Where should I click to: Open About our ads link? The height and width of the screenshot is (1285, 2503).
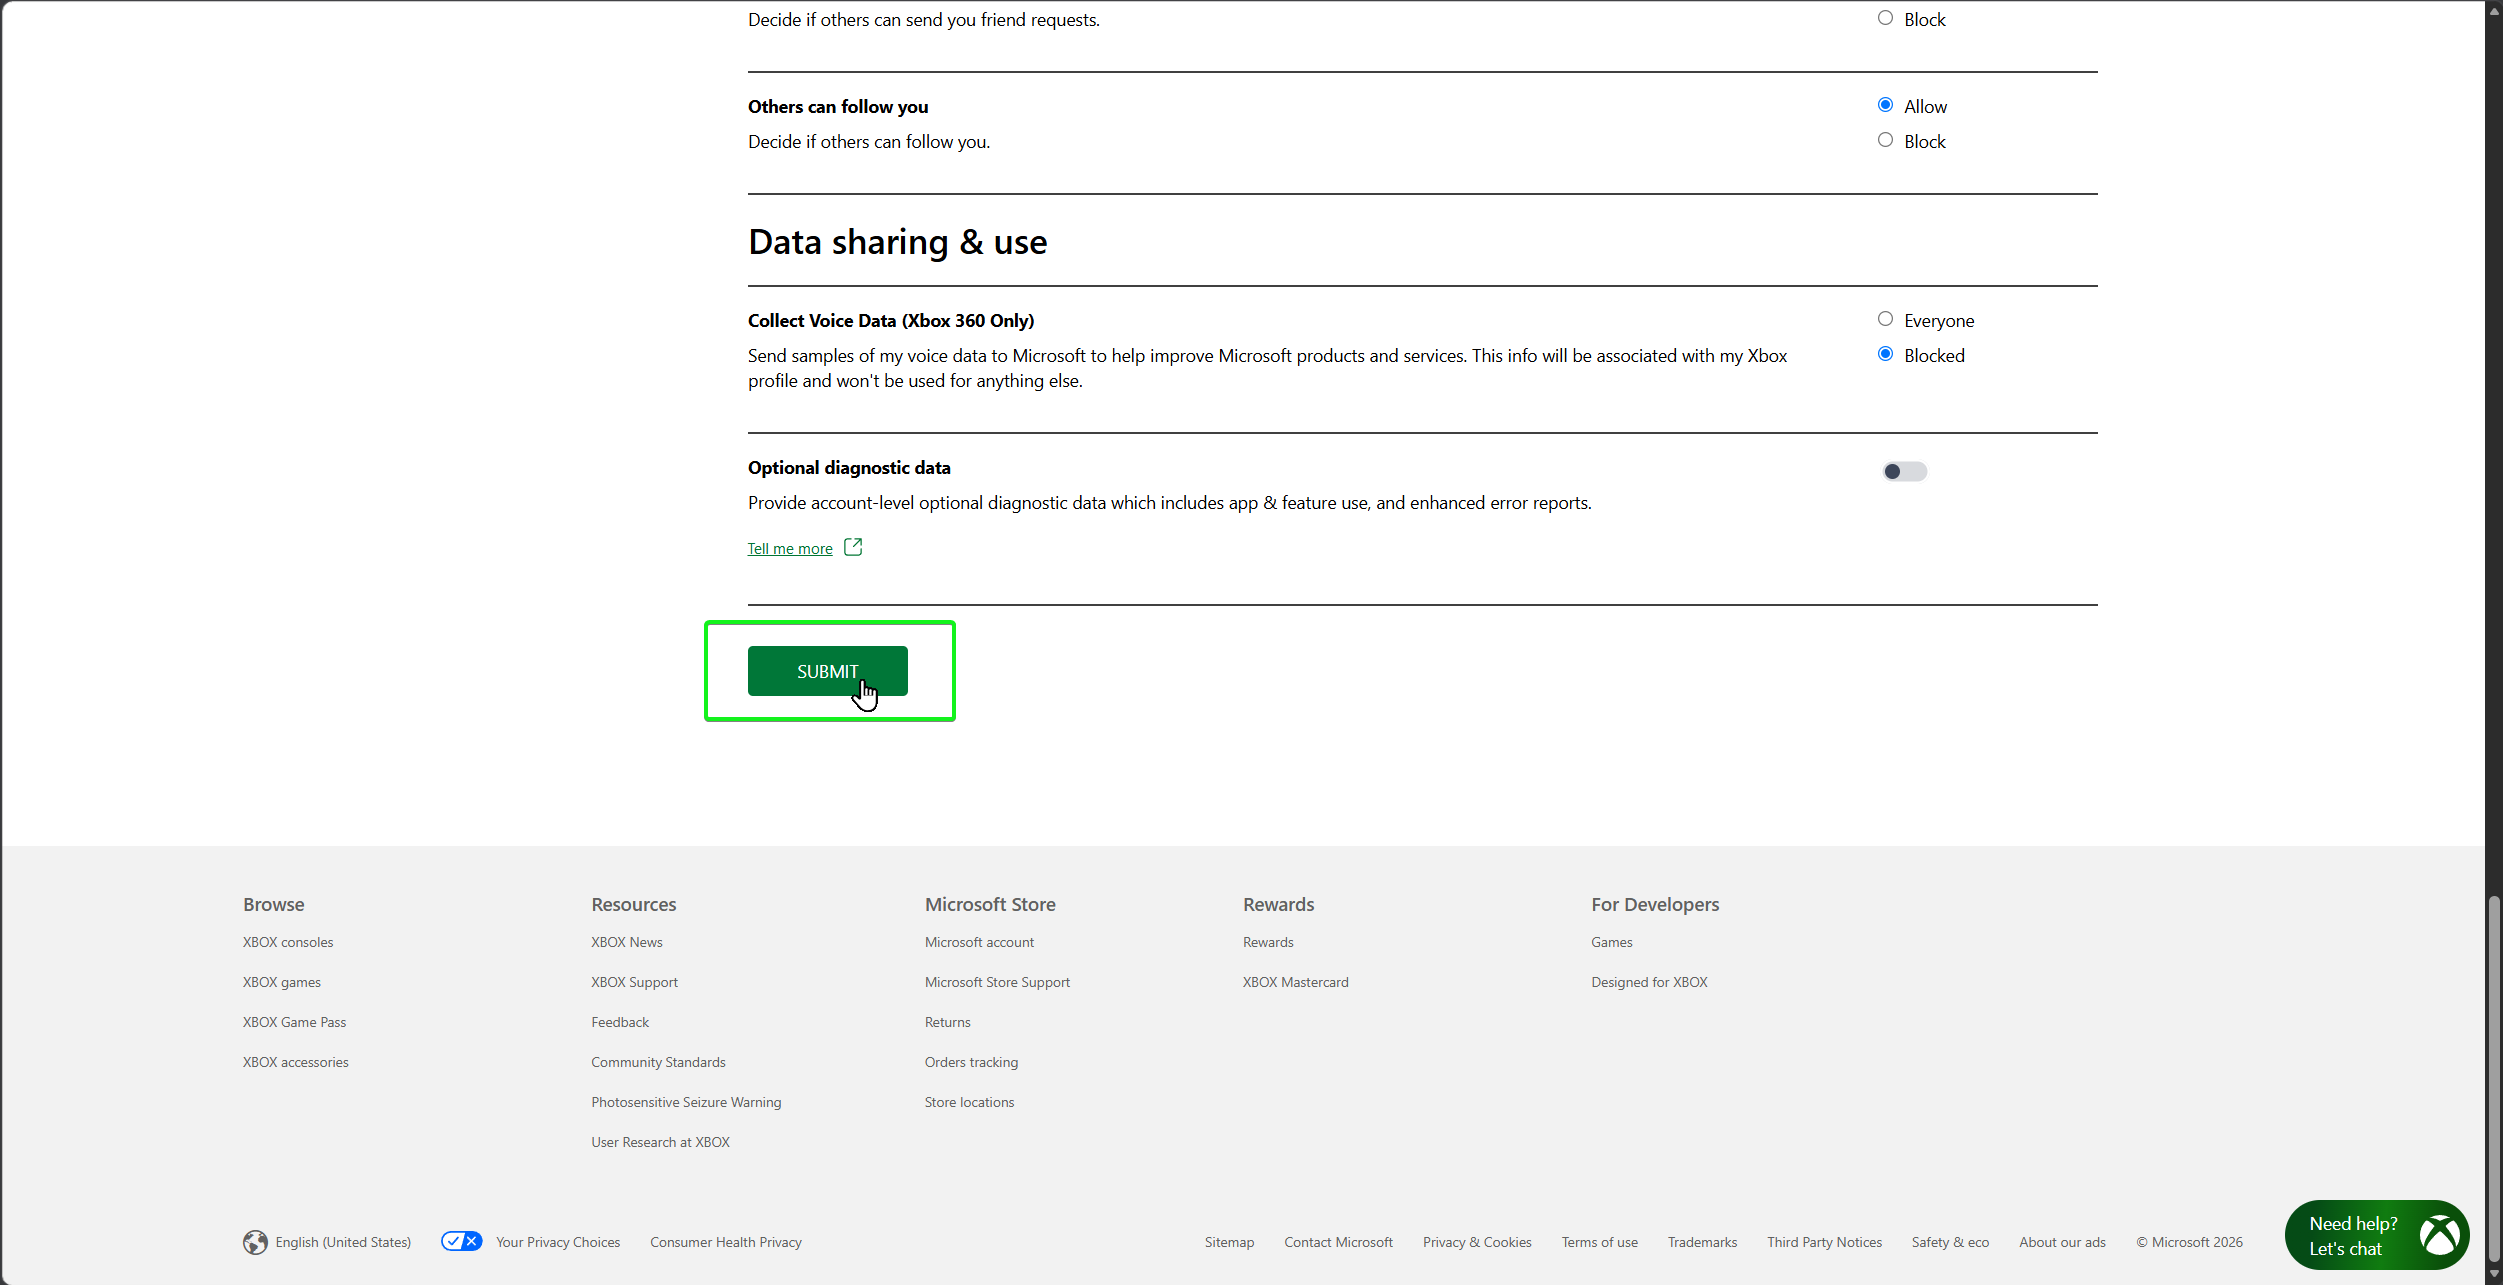coord(2062,1242)
